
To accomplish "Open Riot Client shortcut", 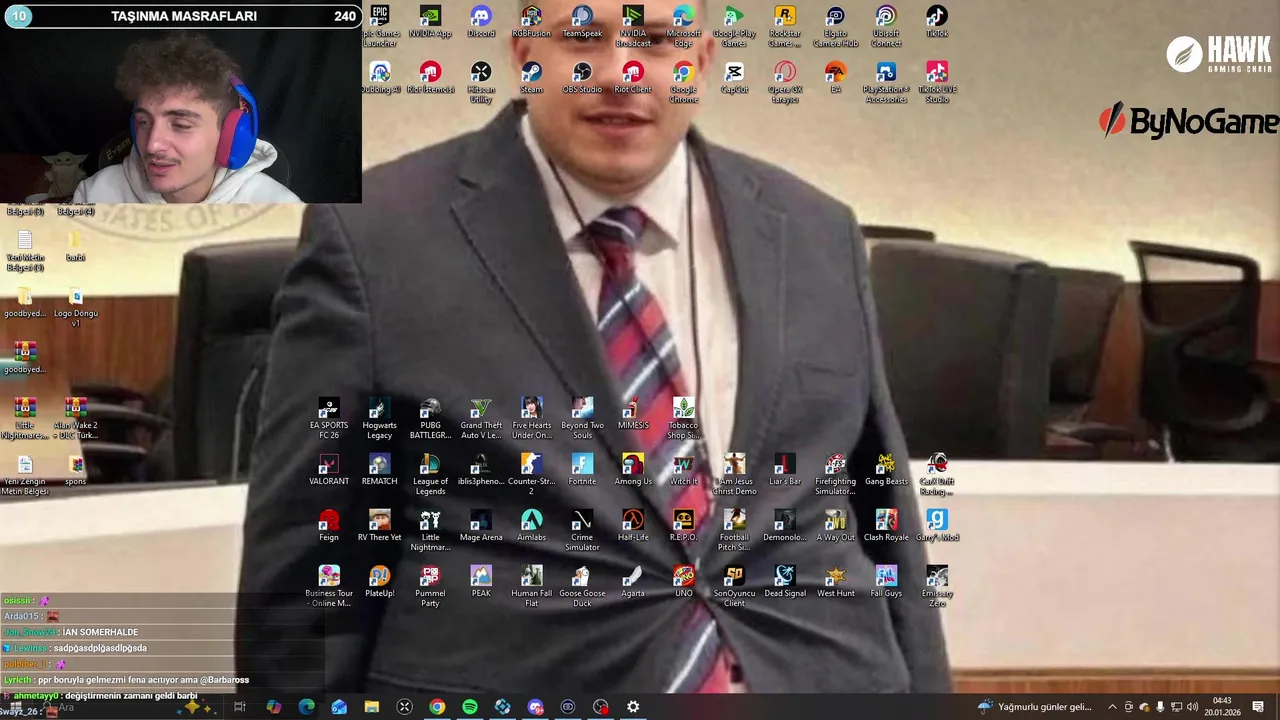I will 633,78.
